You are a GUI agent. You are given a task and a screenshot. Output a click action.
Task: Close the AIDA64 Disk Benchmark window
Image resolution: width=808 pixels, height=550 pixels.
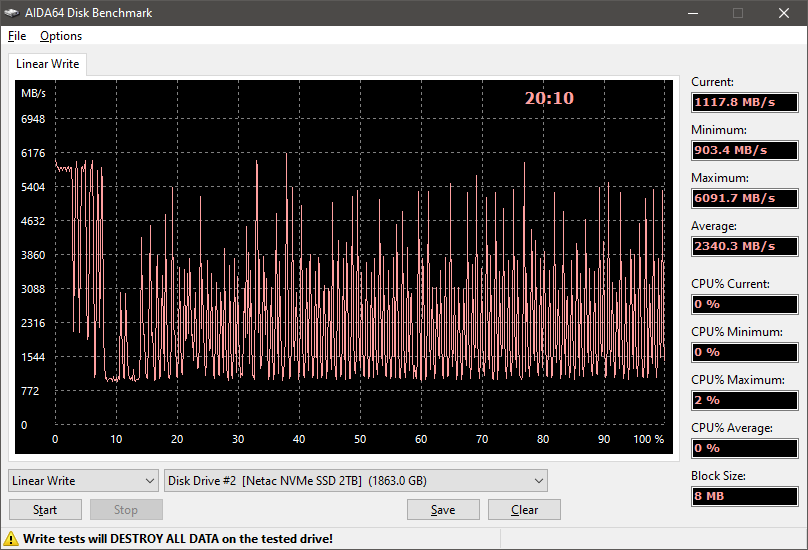click(784, 13)
